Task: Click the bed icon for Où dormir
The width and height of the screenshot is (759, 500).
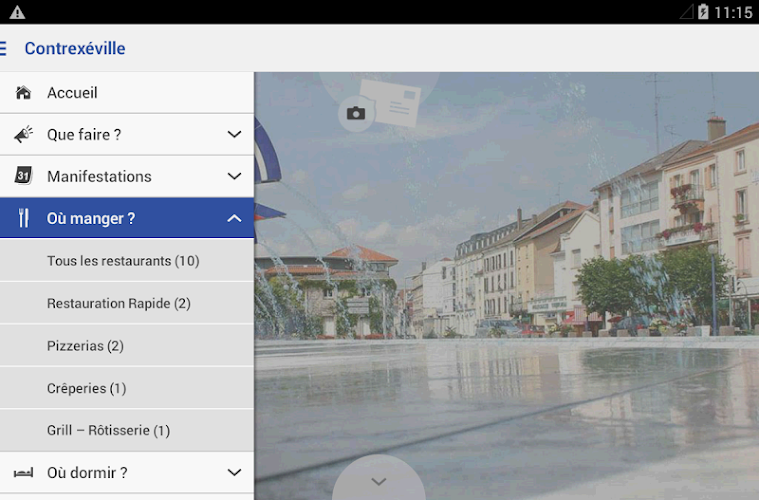Action: (x=23, y=472)
